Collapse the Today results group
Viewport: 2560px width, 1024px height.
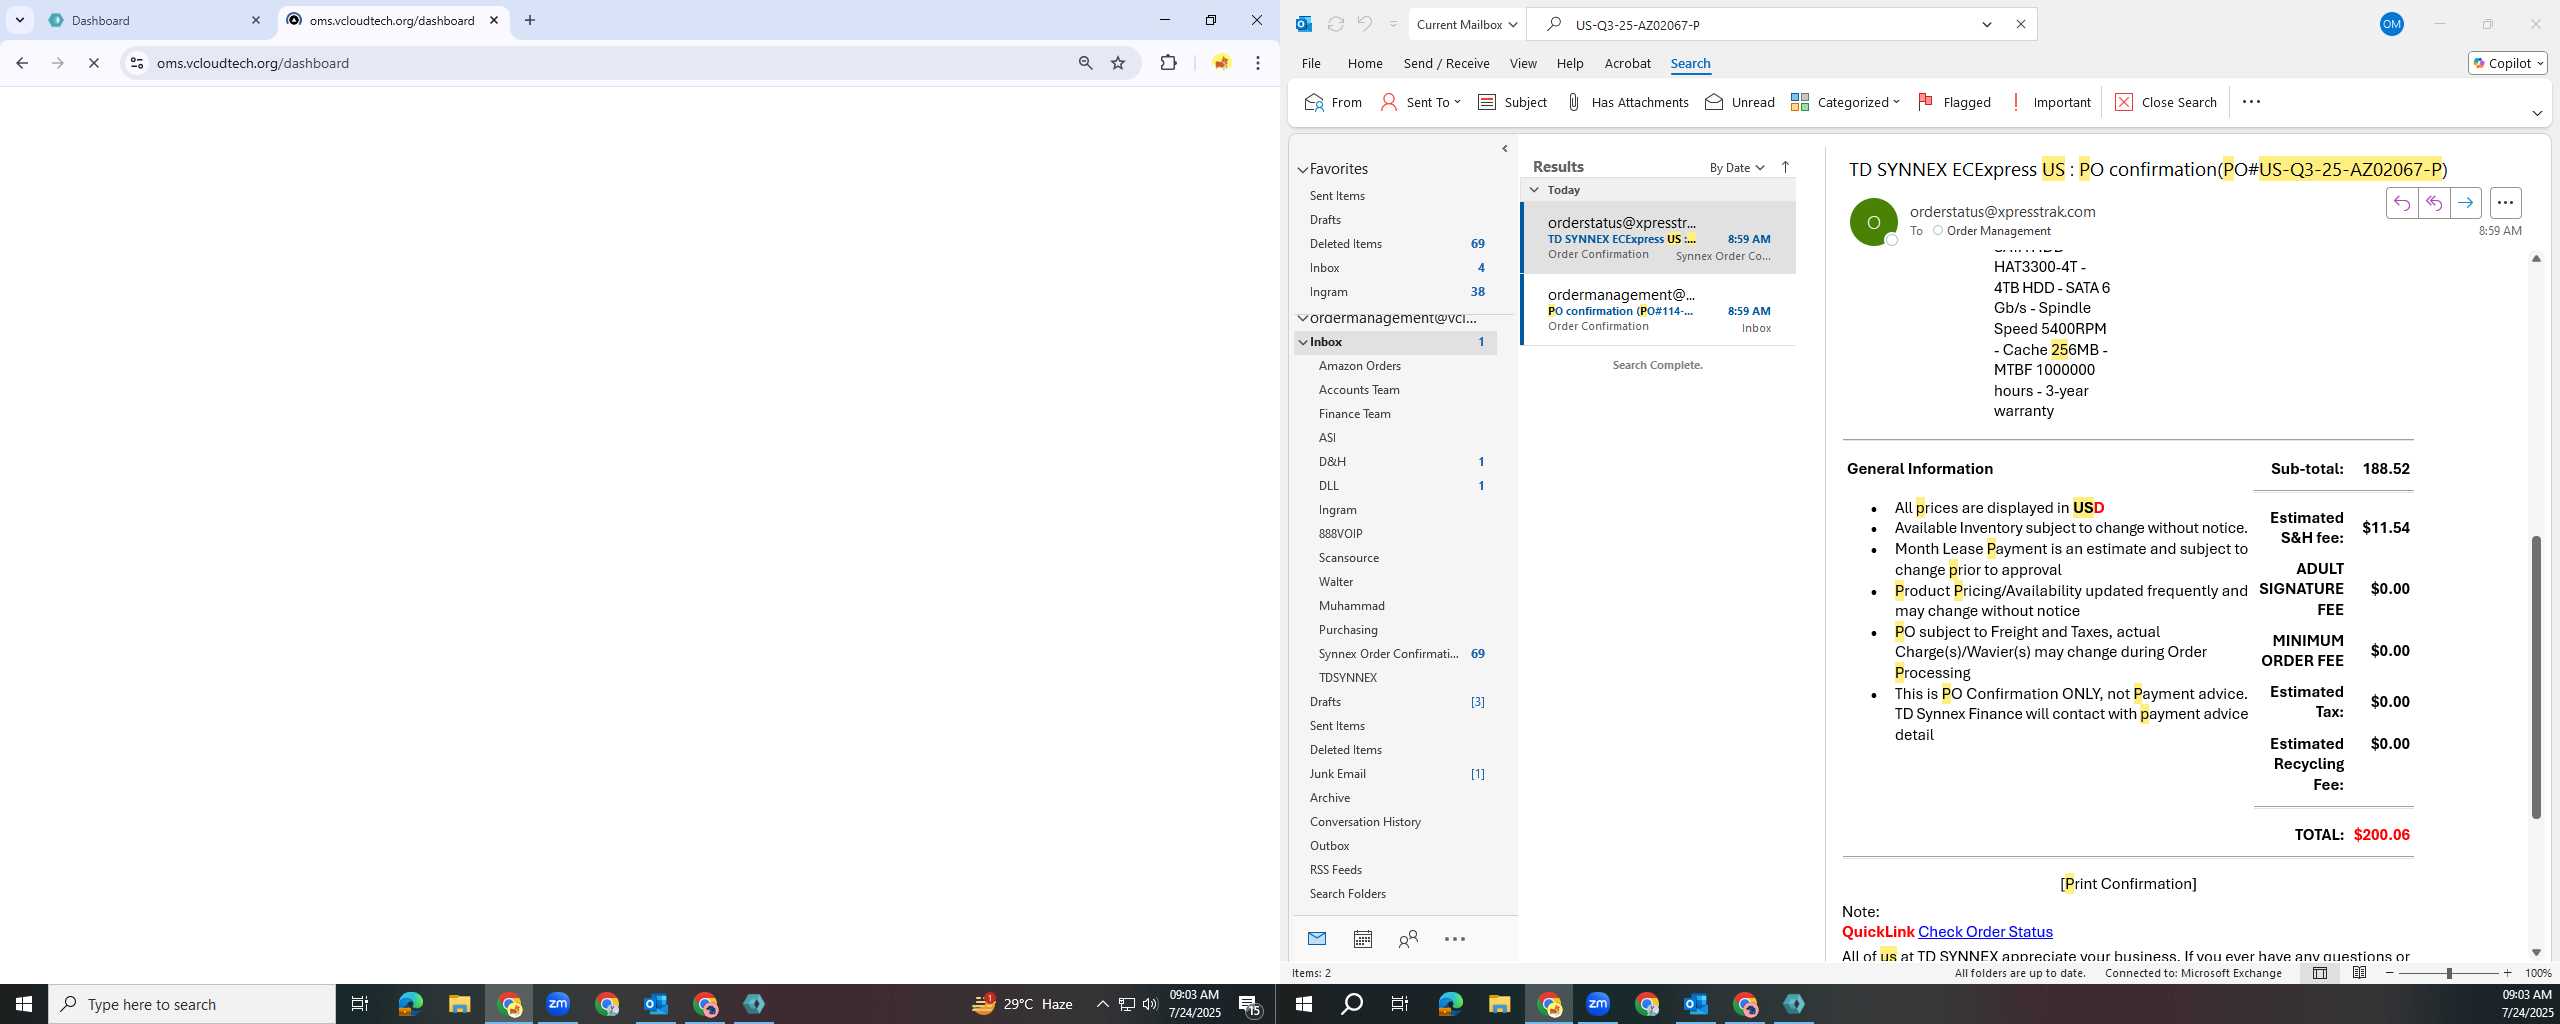pyautogui.click(x=1534, y=190)
